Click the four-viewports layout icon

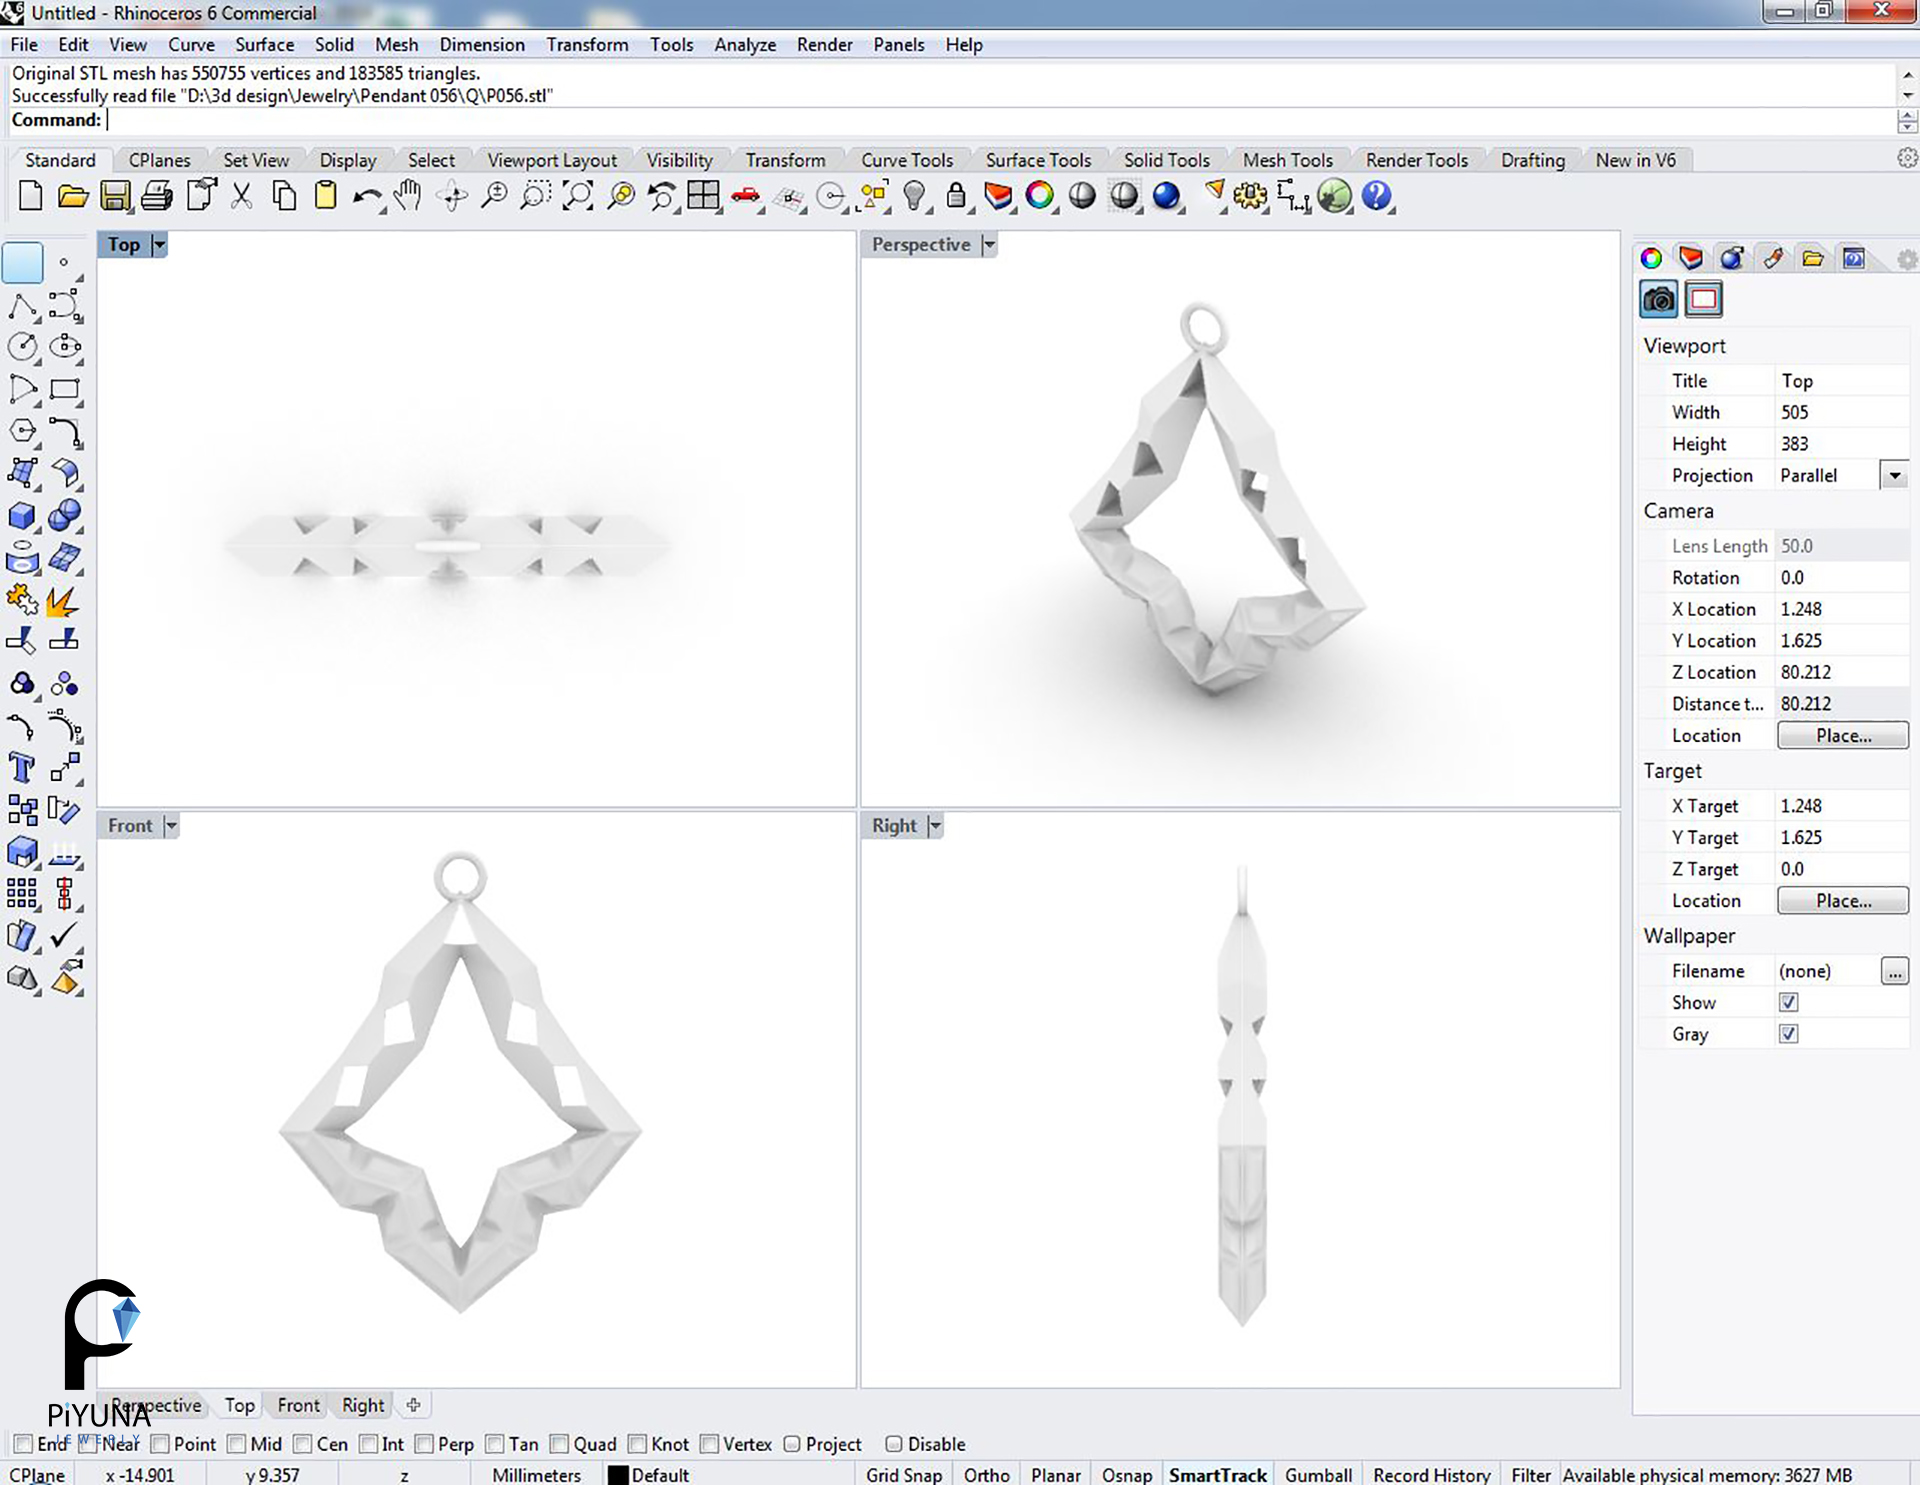[x=704, y=196]
